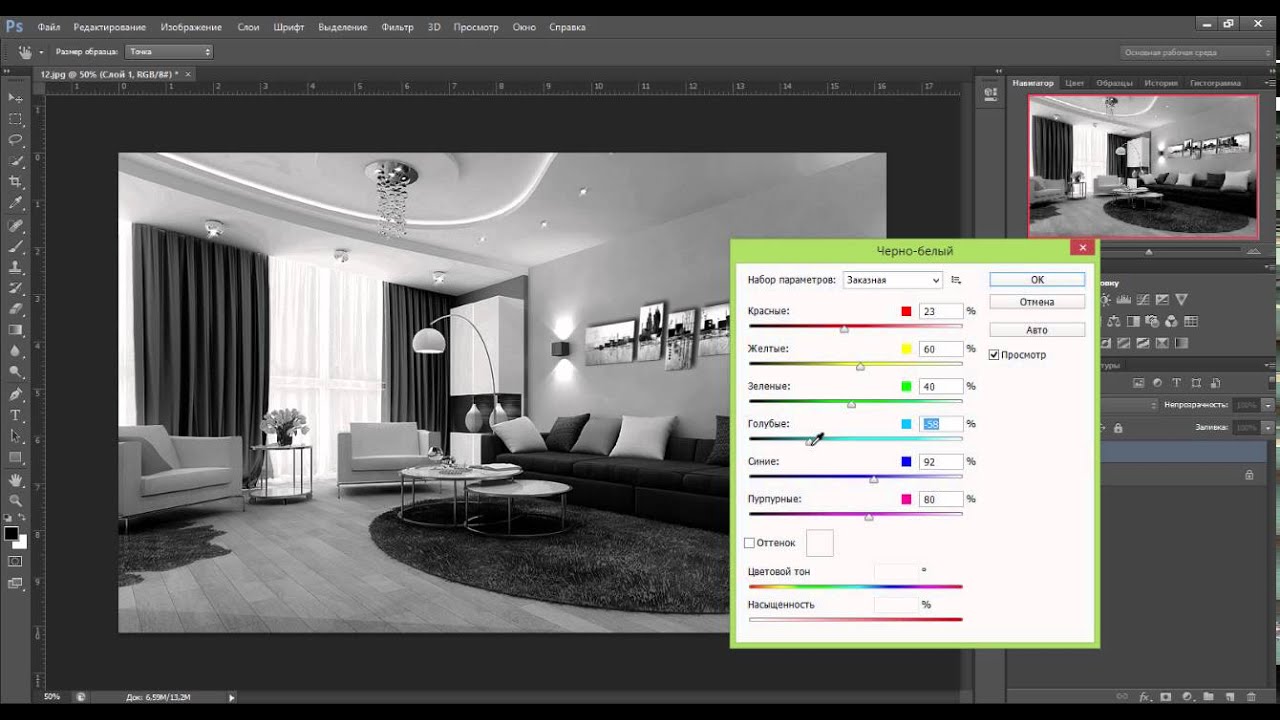Click the Голубые percentage input field
Image resolution: width=1280 pixels, height=720 pixels.
(x=941, y=424)
